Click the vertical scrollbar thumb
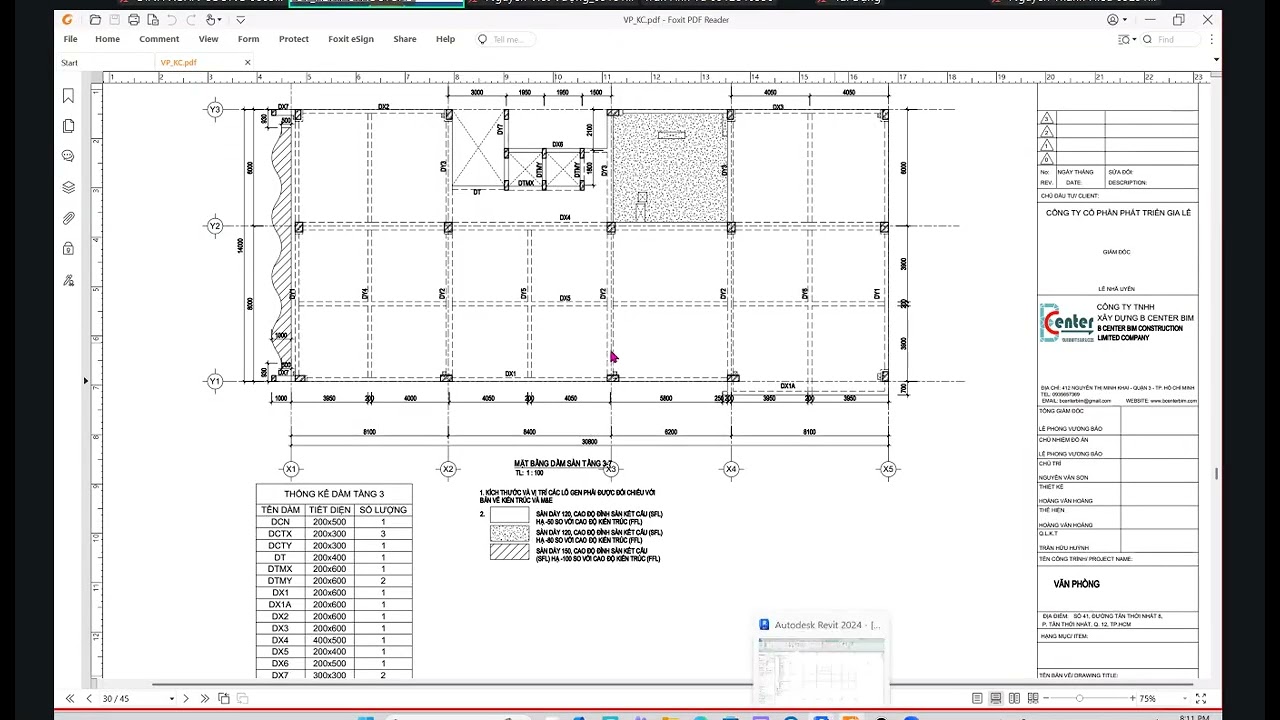The height and width of the screenshot is (720, 1280). [1216, 473]
